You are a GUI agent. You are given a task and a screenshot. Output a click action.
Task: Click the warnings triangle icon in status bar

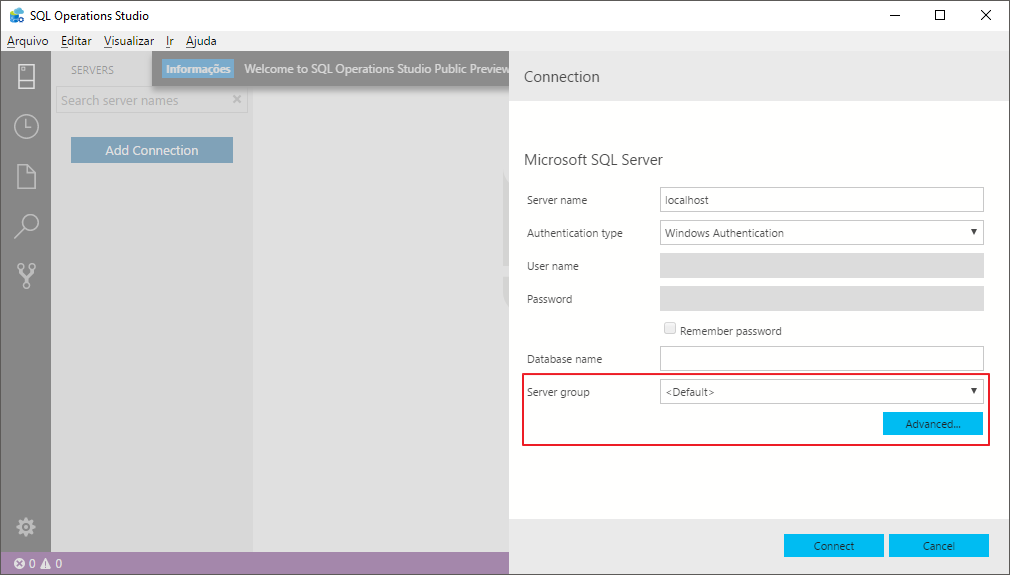45,563
